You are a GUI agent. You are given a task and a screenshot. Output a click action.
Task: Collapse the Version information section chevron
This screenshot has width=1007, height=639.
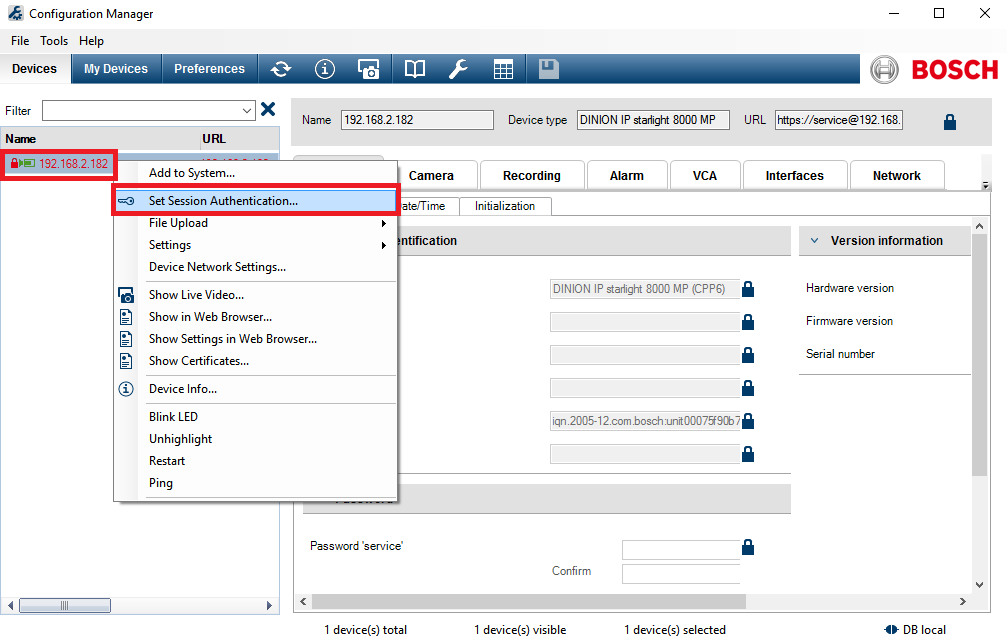[814, 241]
